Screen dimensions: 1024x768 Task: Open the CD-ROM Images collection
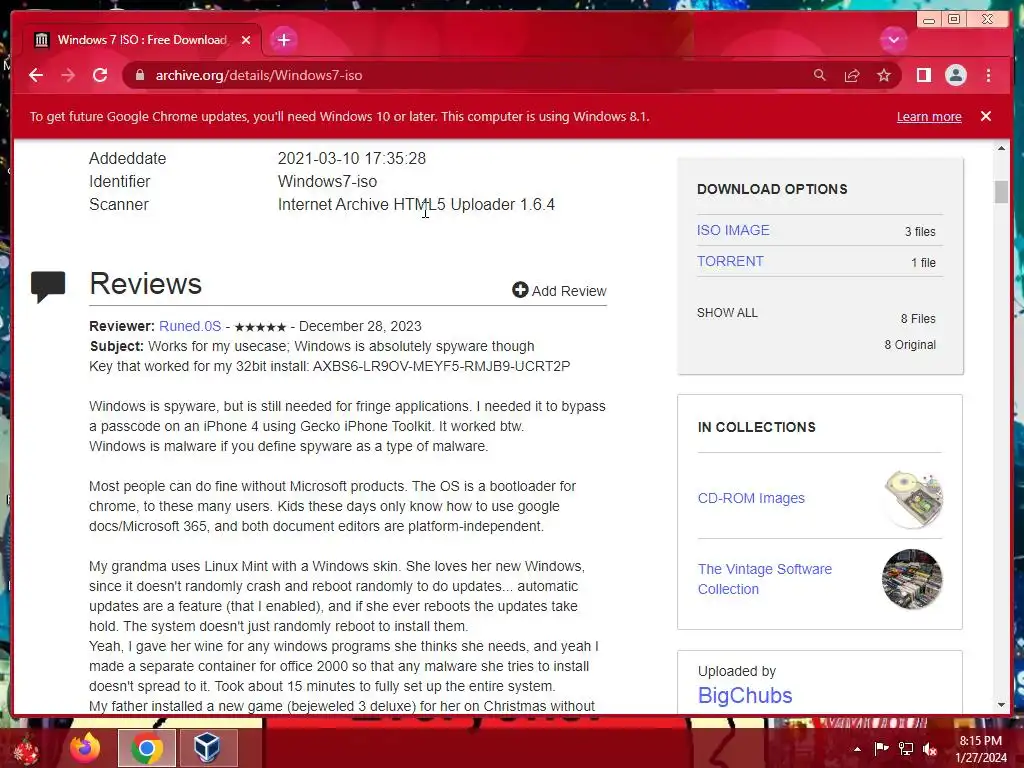click(751, 498)
